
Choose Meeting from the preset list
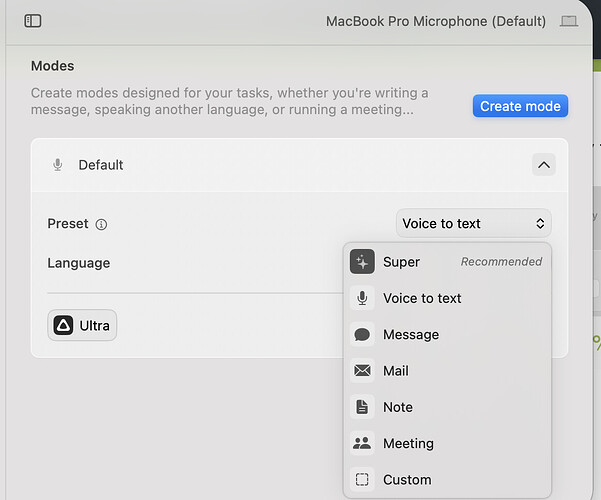[x=408, y=443]
